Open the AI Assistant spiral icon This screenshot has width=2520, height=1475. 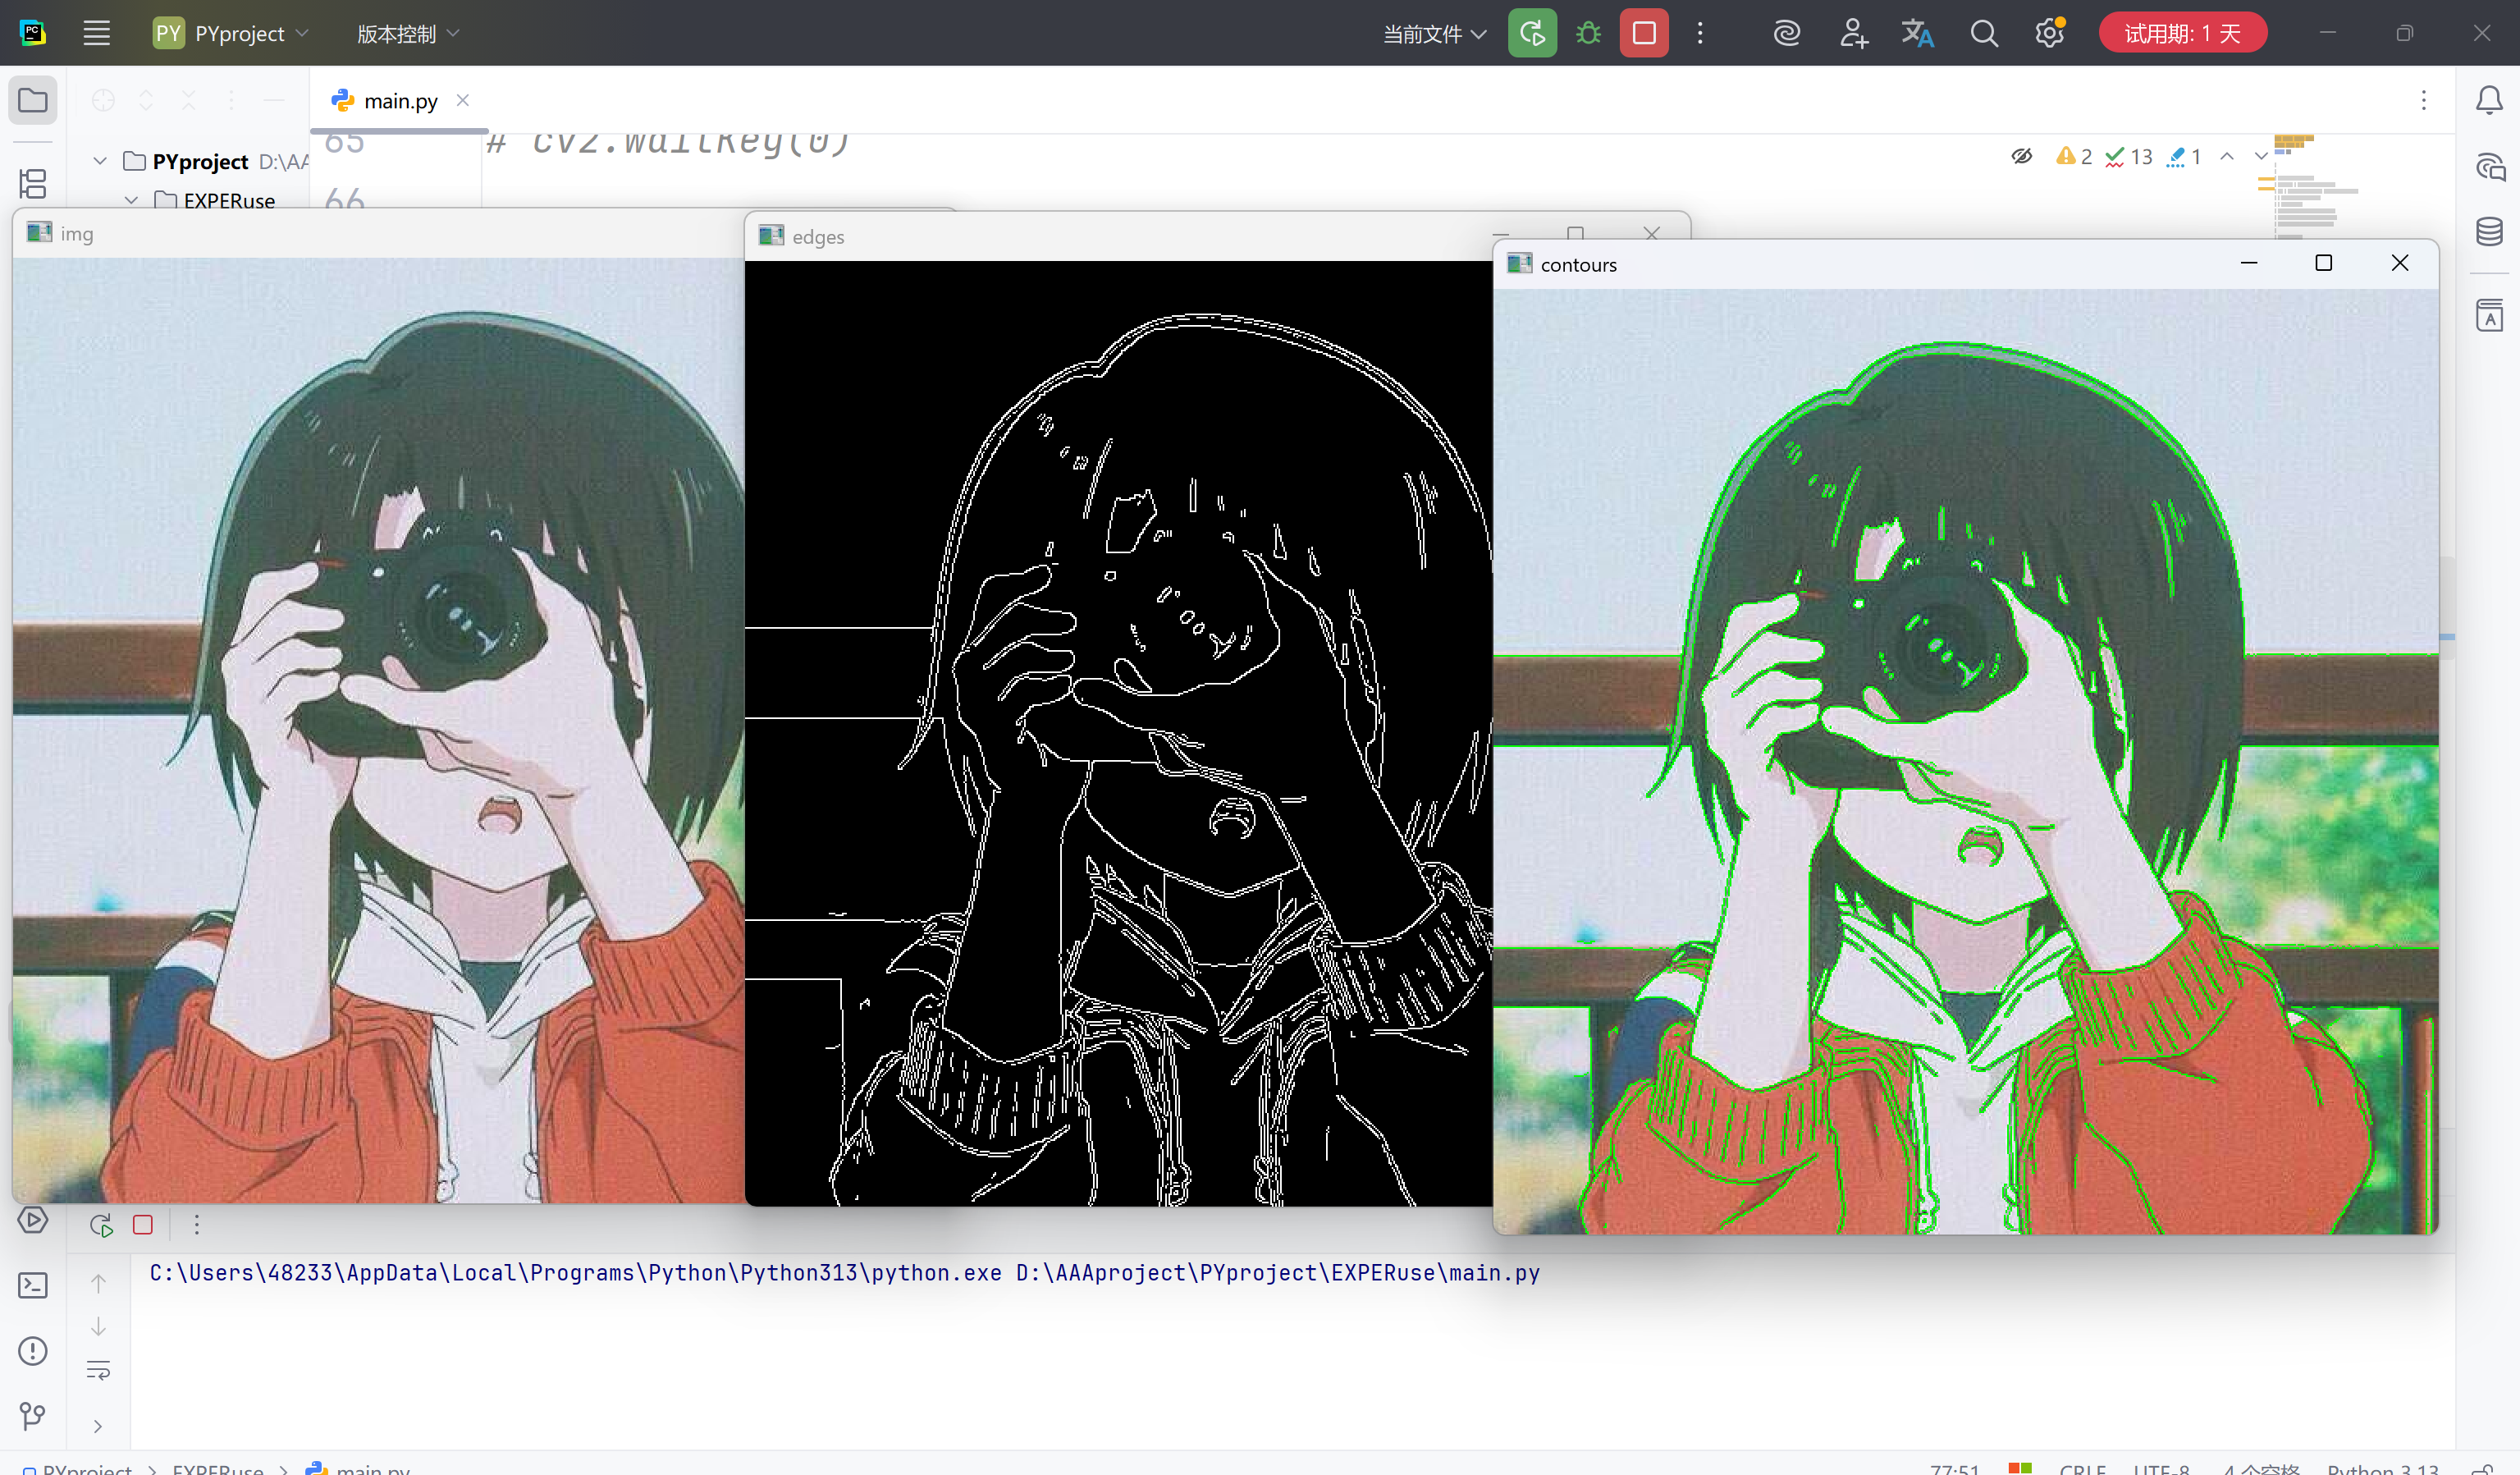click(x=1786, y=33)
